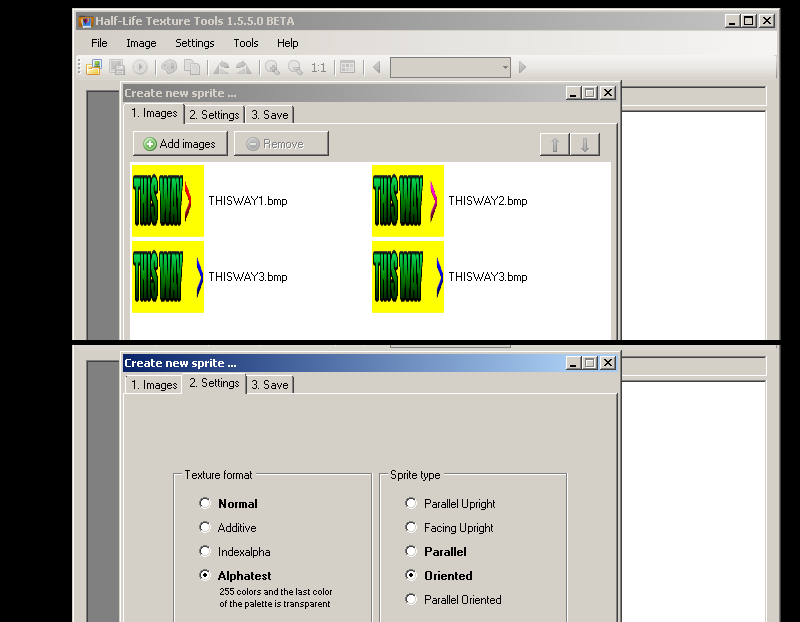Go to previous frame with left arrow
This screenshot has height=622, width=800.
coord(377,67)
